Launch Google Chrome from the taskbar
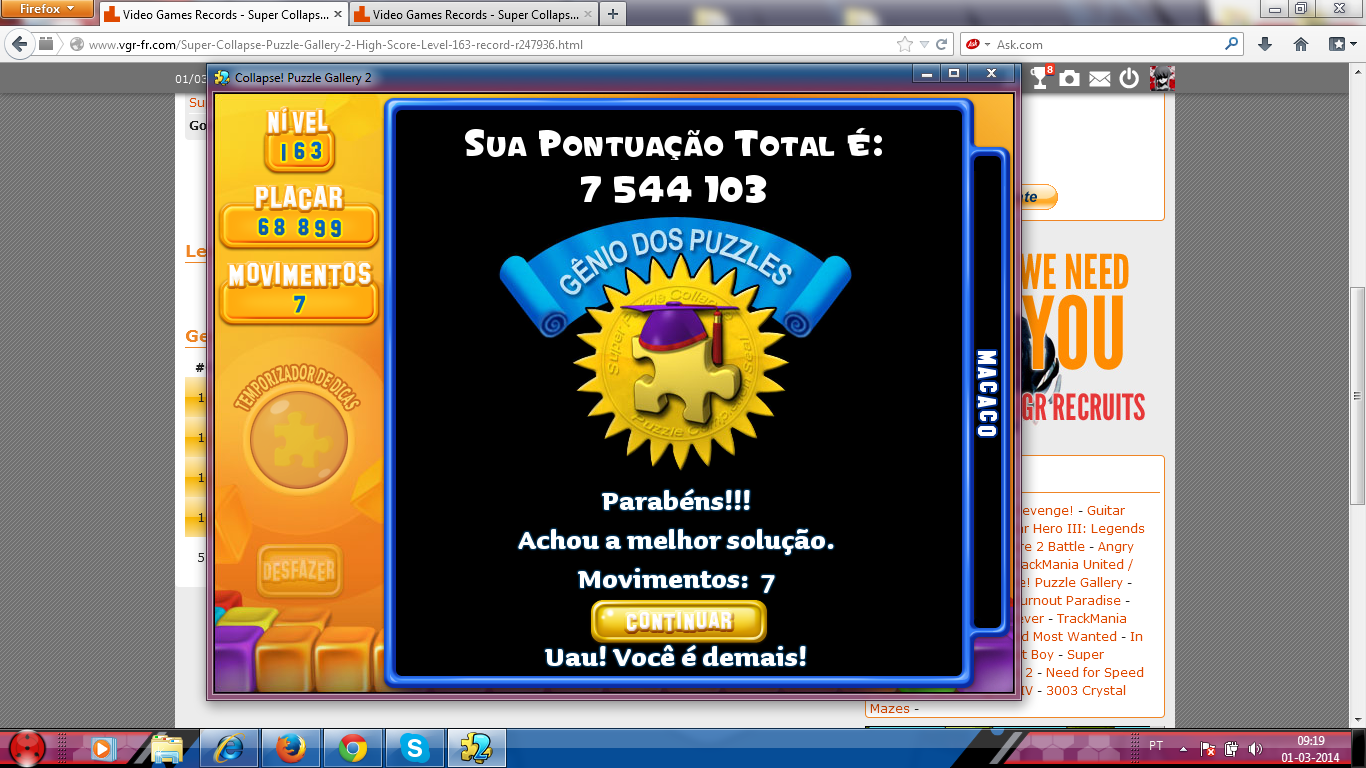The height and width of the screenshot is (768, 1366). point(352,747)
